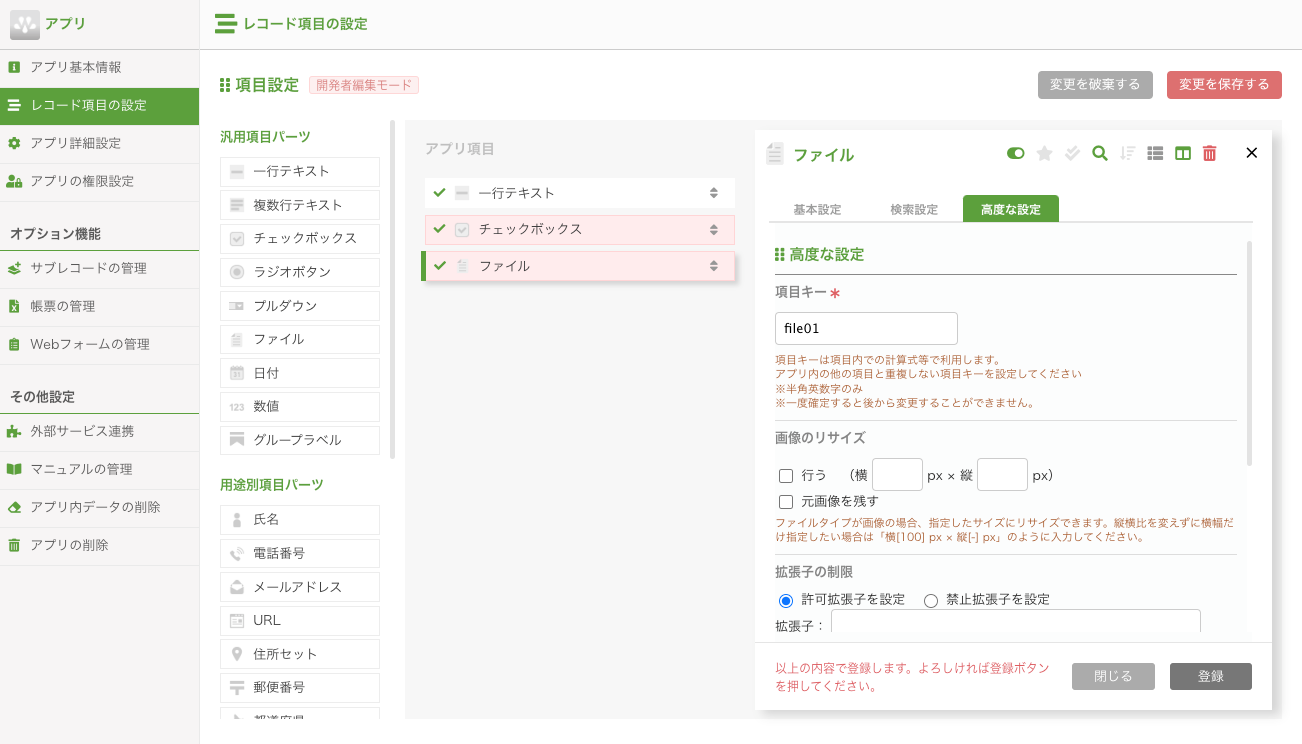Click the sort icon in the ファイル panel header
This screenshot has height=744, width=1302.
(x=1126, y=154)
